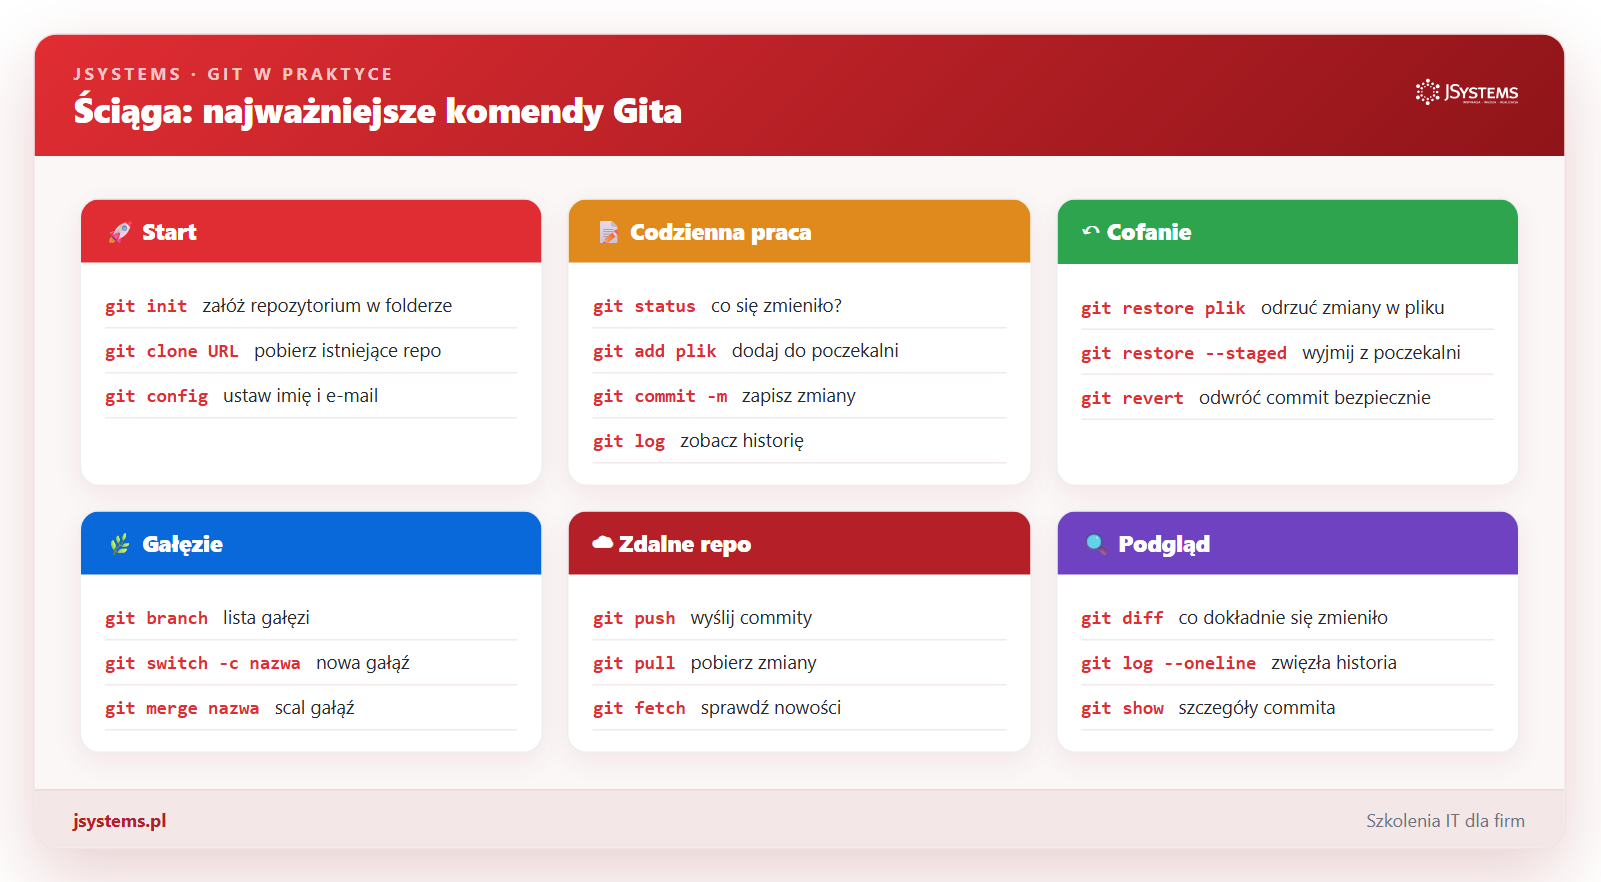
Task: Click the Gałęzie card heading
Action: tap(183, 544)
